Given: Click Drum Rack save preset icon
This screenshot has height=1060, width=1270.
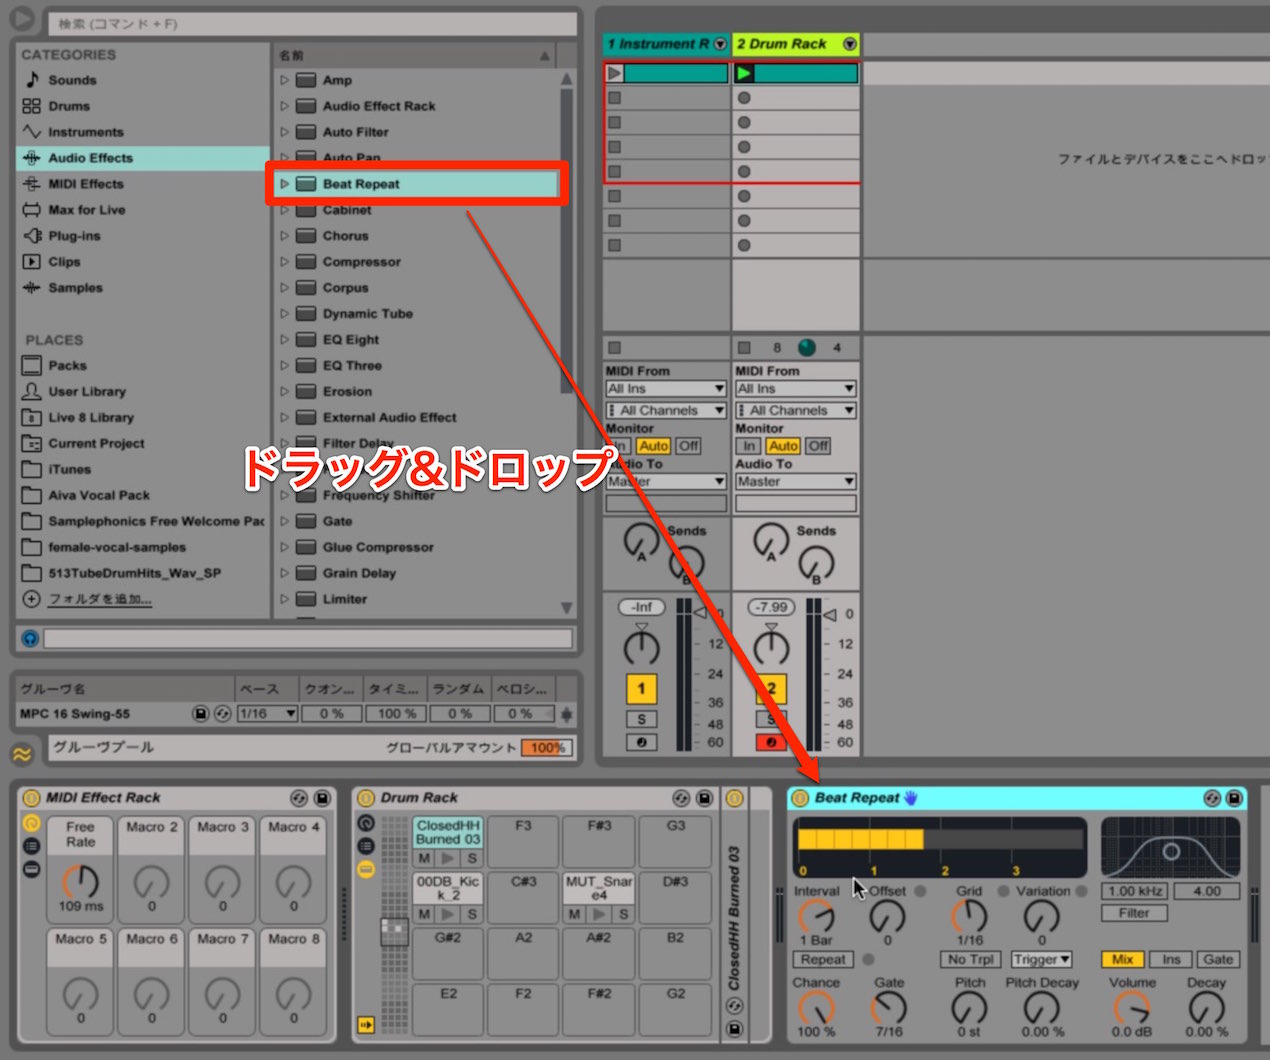Looking at the screenshot, I should pyautogui.click(x=704, y=798).
